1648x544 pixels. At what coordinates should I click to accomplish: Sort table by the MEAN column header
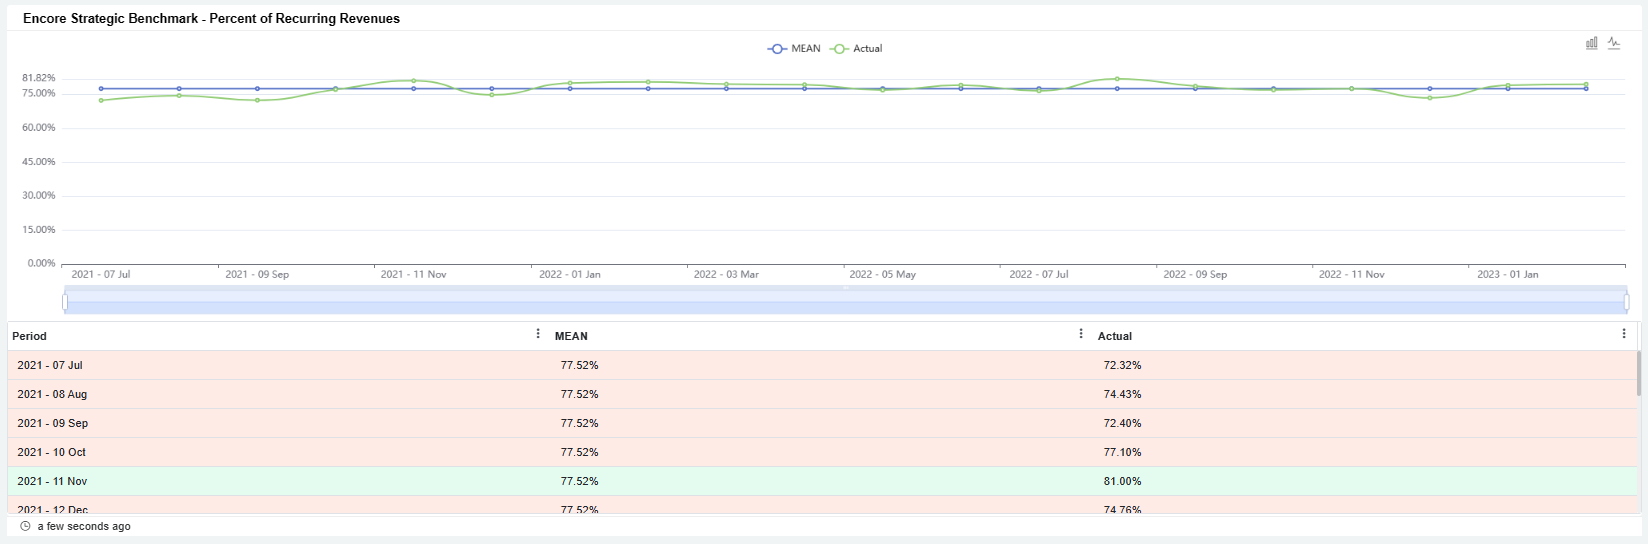(x=571, y=336)
